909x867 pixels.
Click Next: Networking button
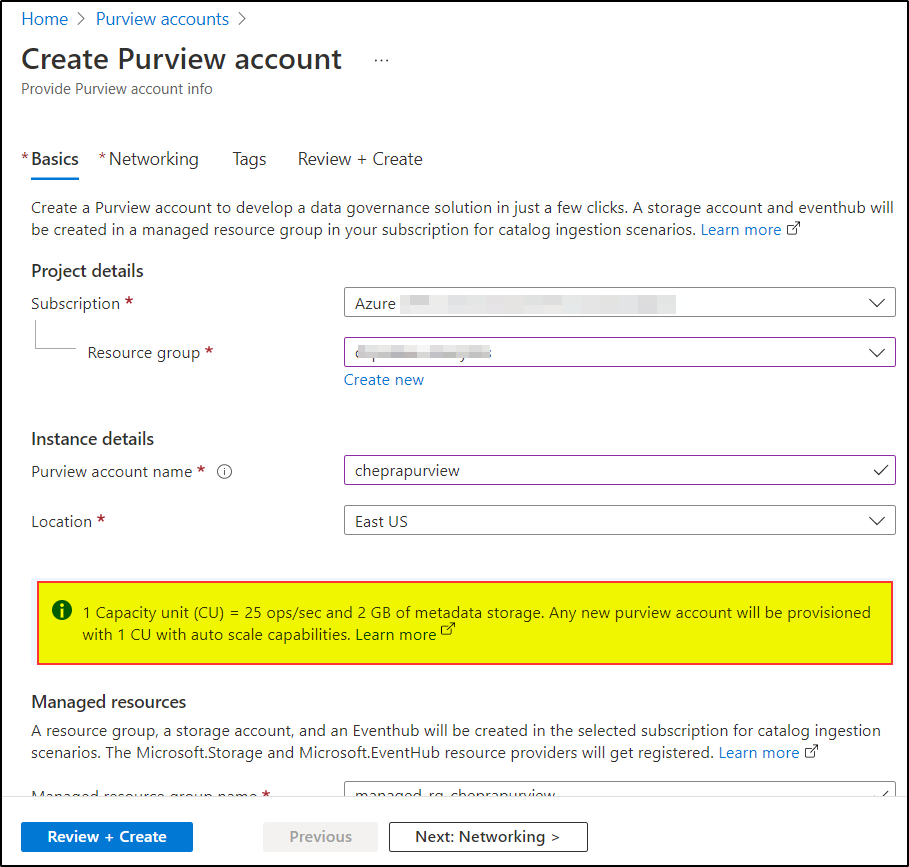tap(488, 837)
